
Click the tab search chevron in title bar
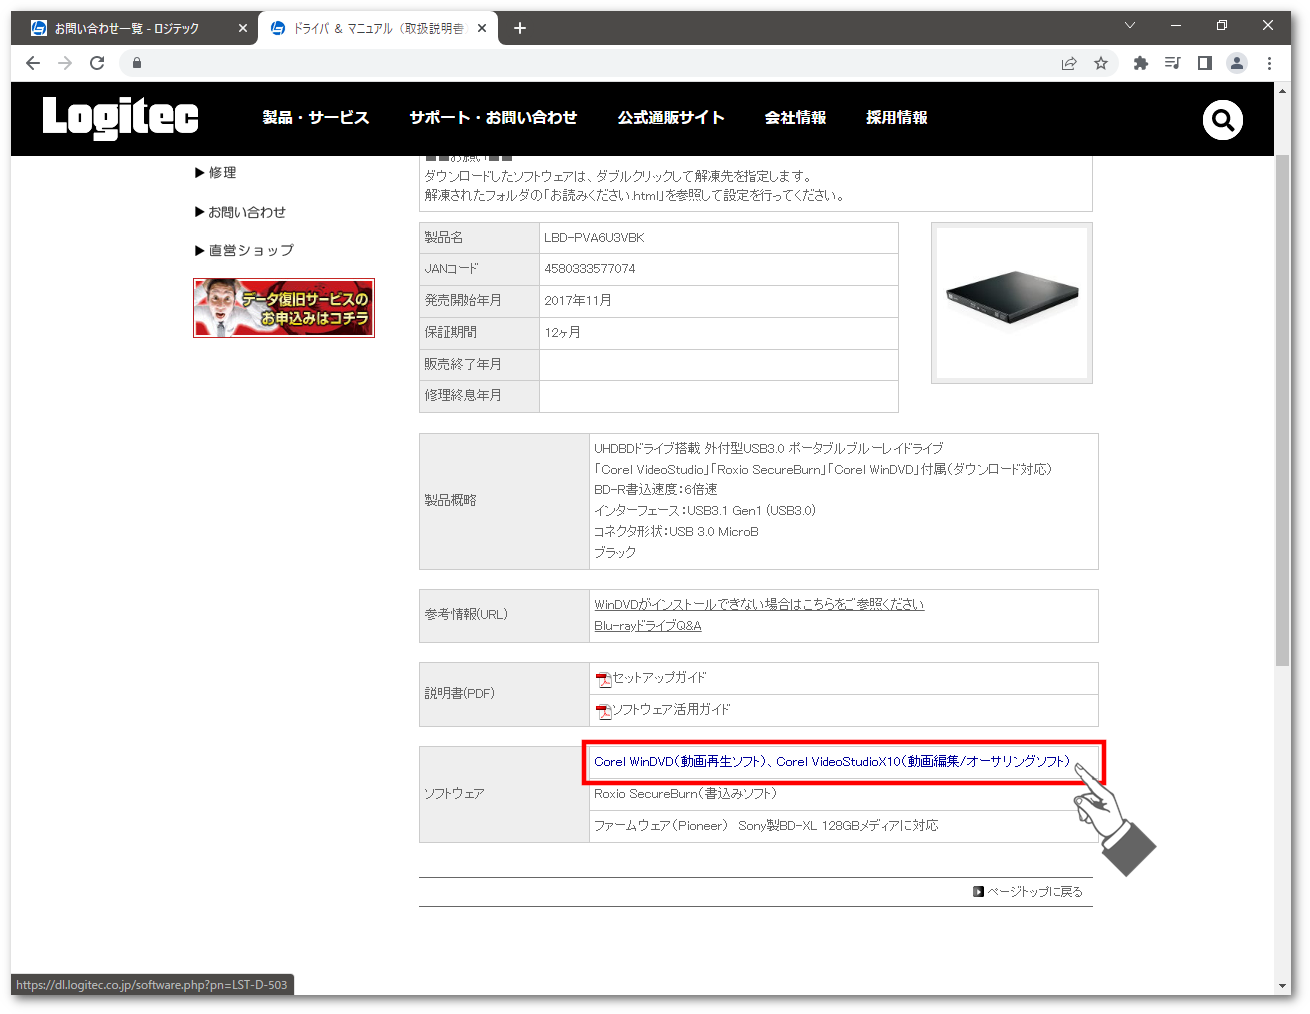(1130, 26)
